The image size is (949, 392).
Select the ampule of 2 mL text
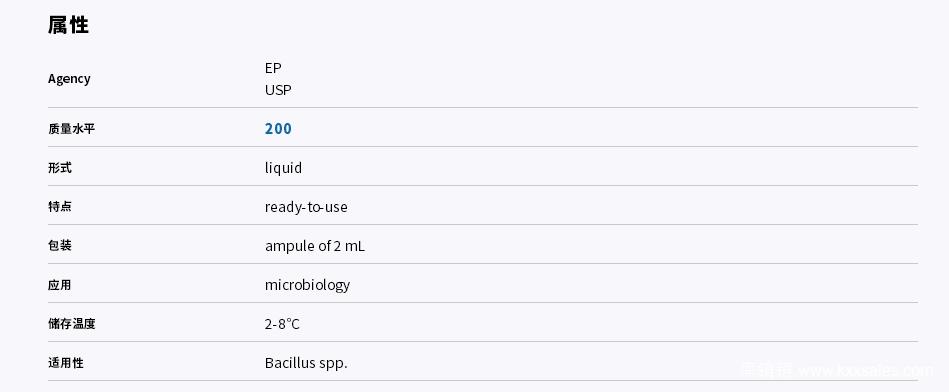315,246
